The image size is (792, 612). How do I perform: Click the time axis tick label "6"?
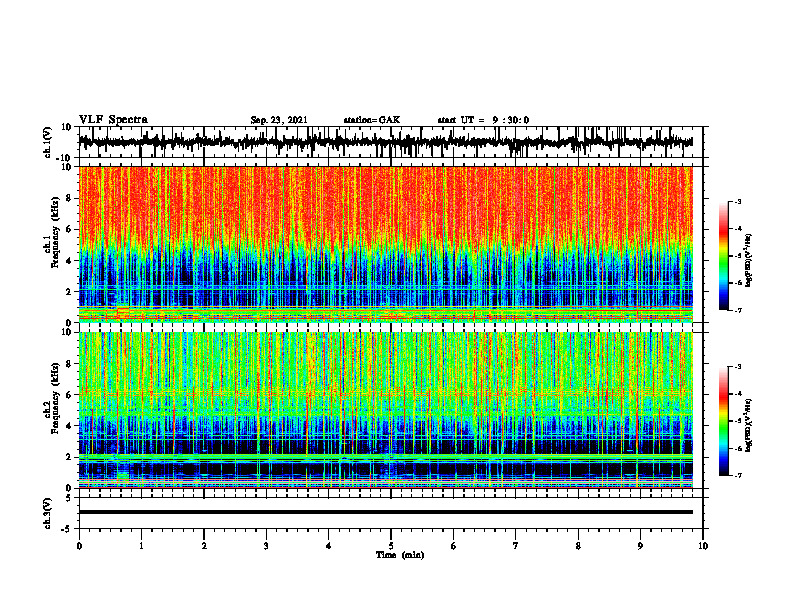[454, 546]
